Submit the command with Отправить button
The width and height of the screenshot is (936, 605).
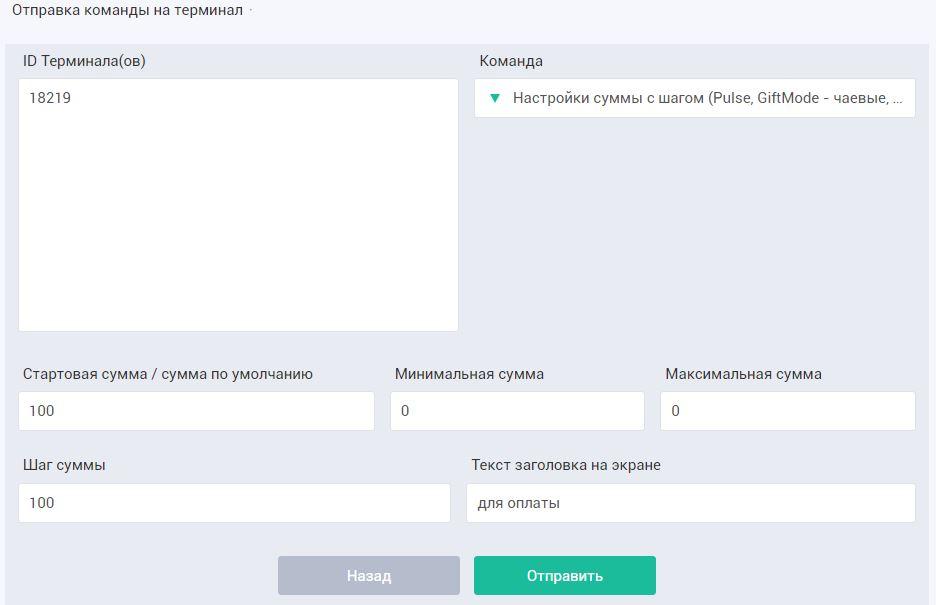pyautogui.click(x=565, y=575)
